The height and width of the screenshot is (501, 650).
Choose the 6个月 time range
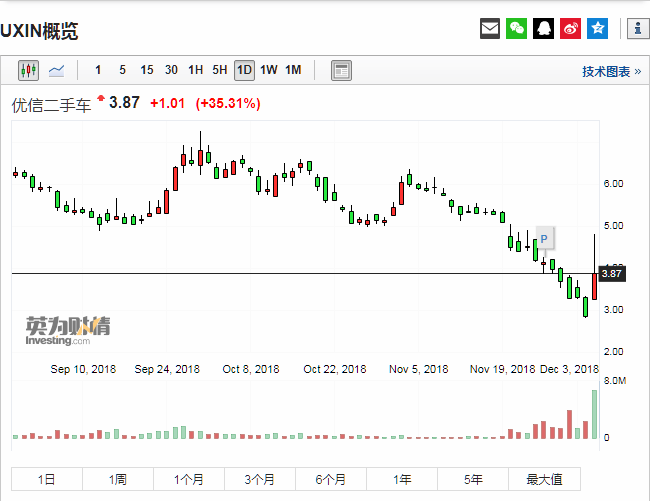pos(331,479)
